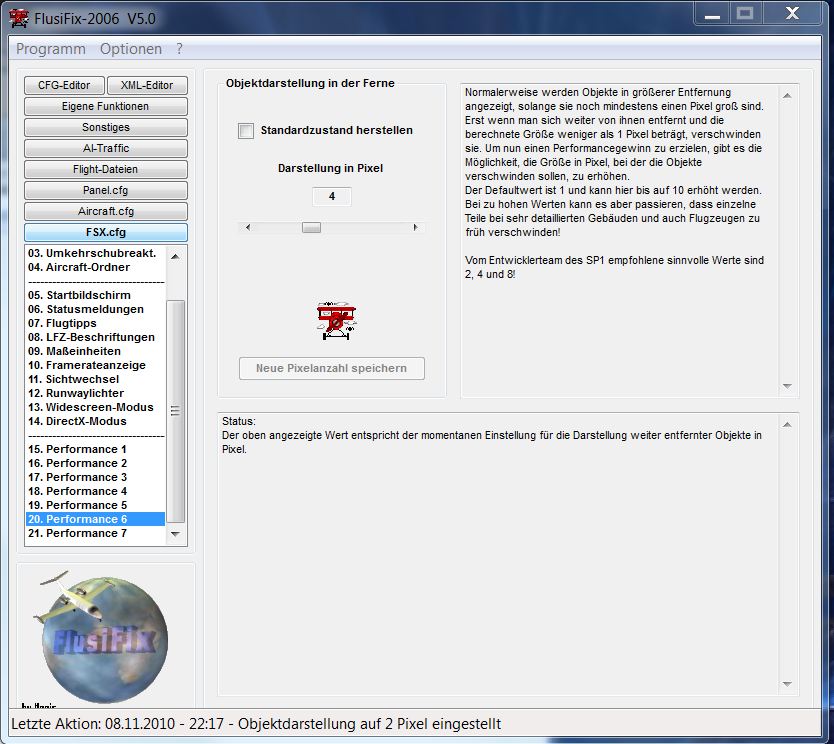
Task: Select 06. Statusmeldungen list entry
Action: [95, 309]
